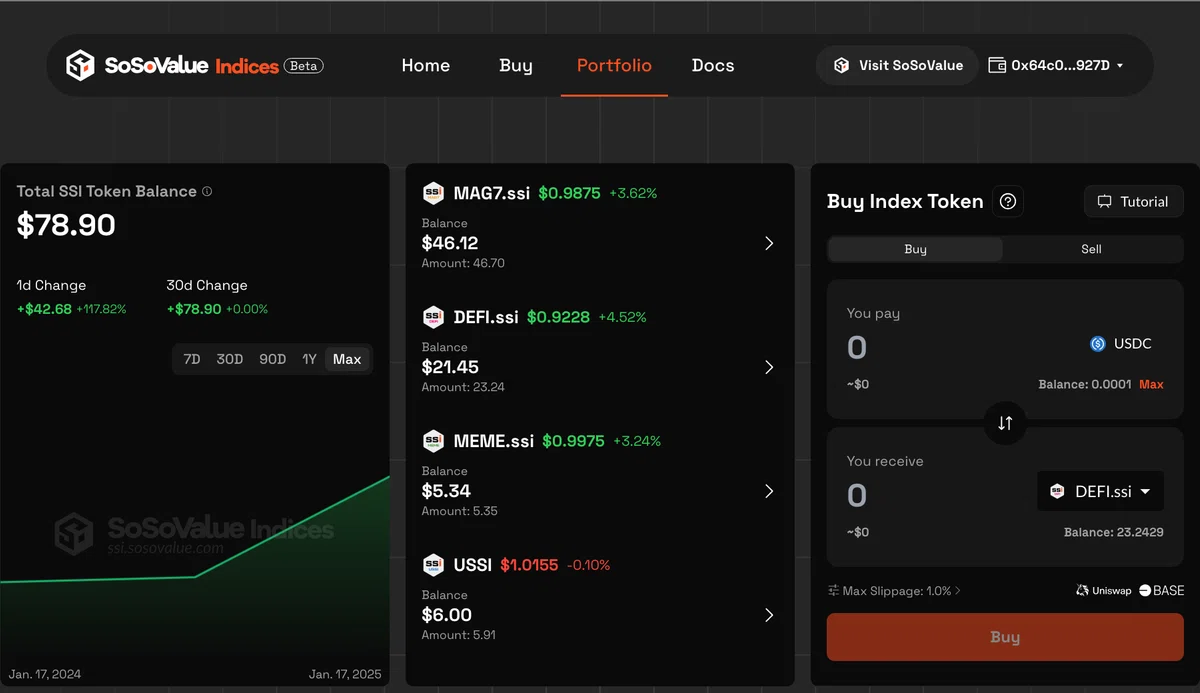Expand the DEFI.ssi row chevron
The image size is (1200, 693).
769,367
